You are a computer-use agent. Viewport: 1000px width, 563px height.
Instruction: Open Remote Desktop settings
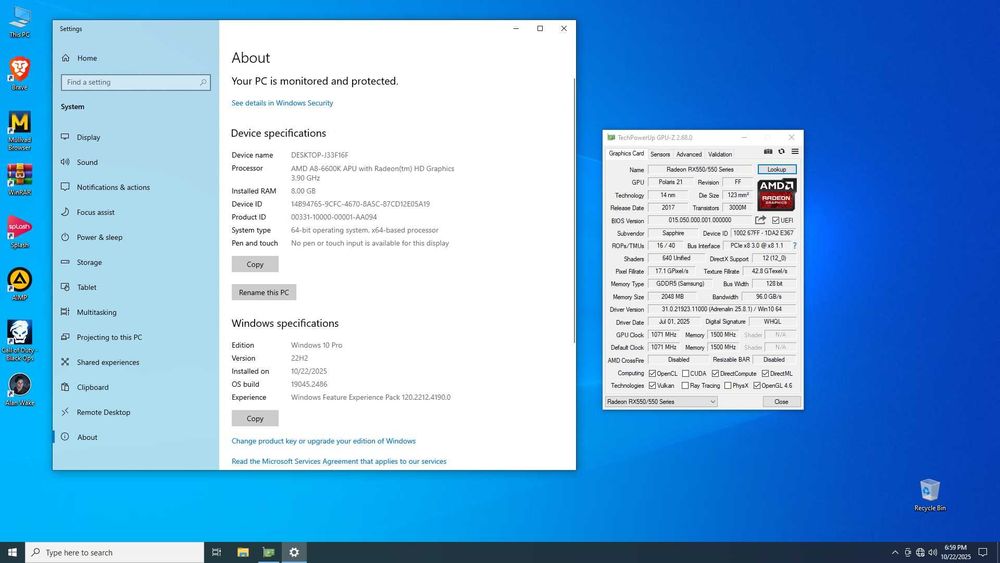[103, 413]
